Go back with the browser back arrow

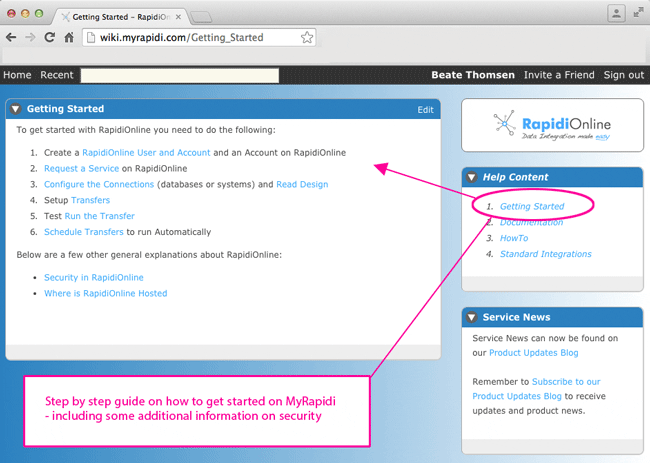pyautogui.click(x=11, y=37)
